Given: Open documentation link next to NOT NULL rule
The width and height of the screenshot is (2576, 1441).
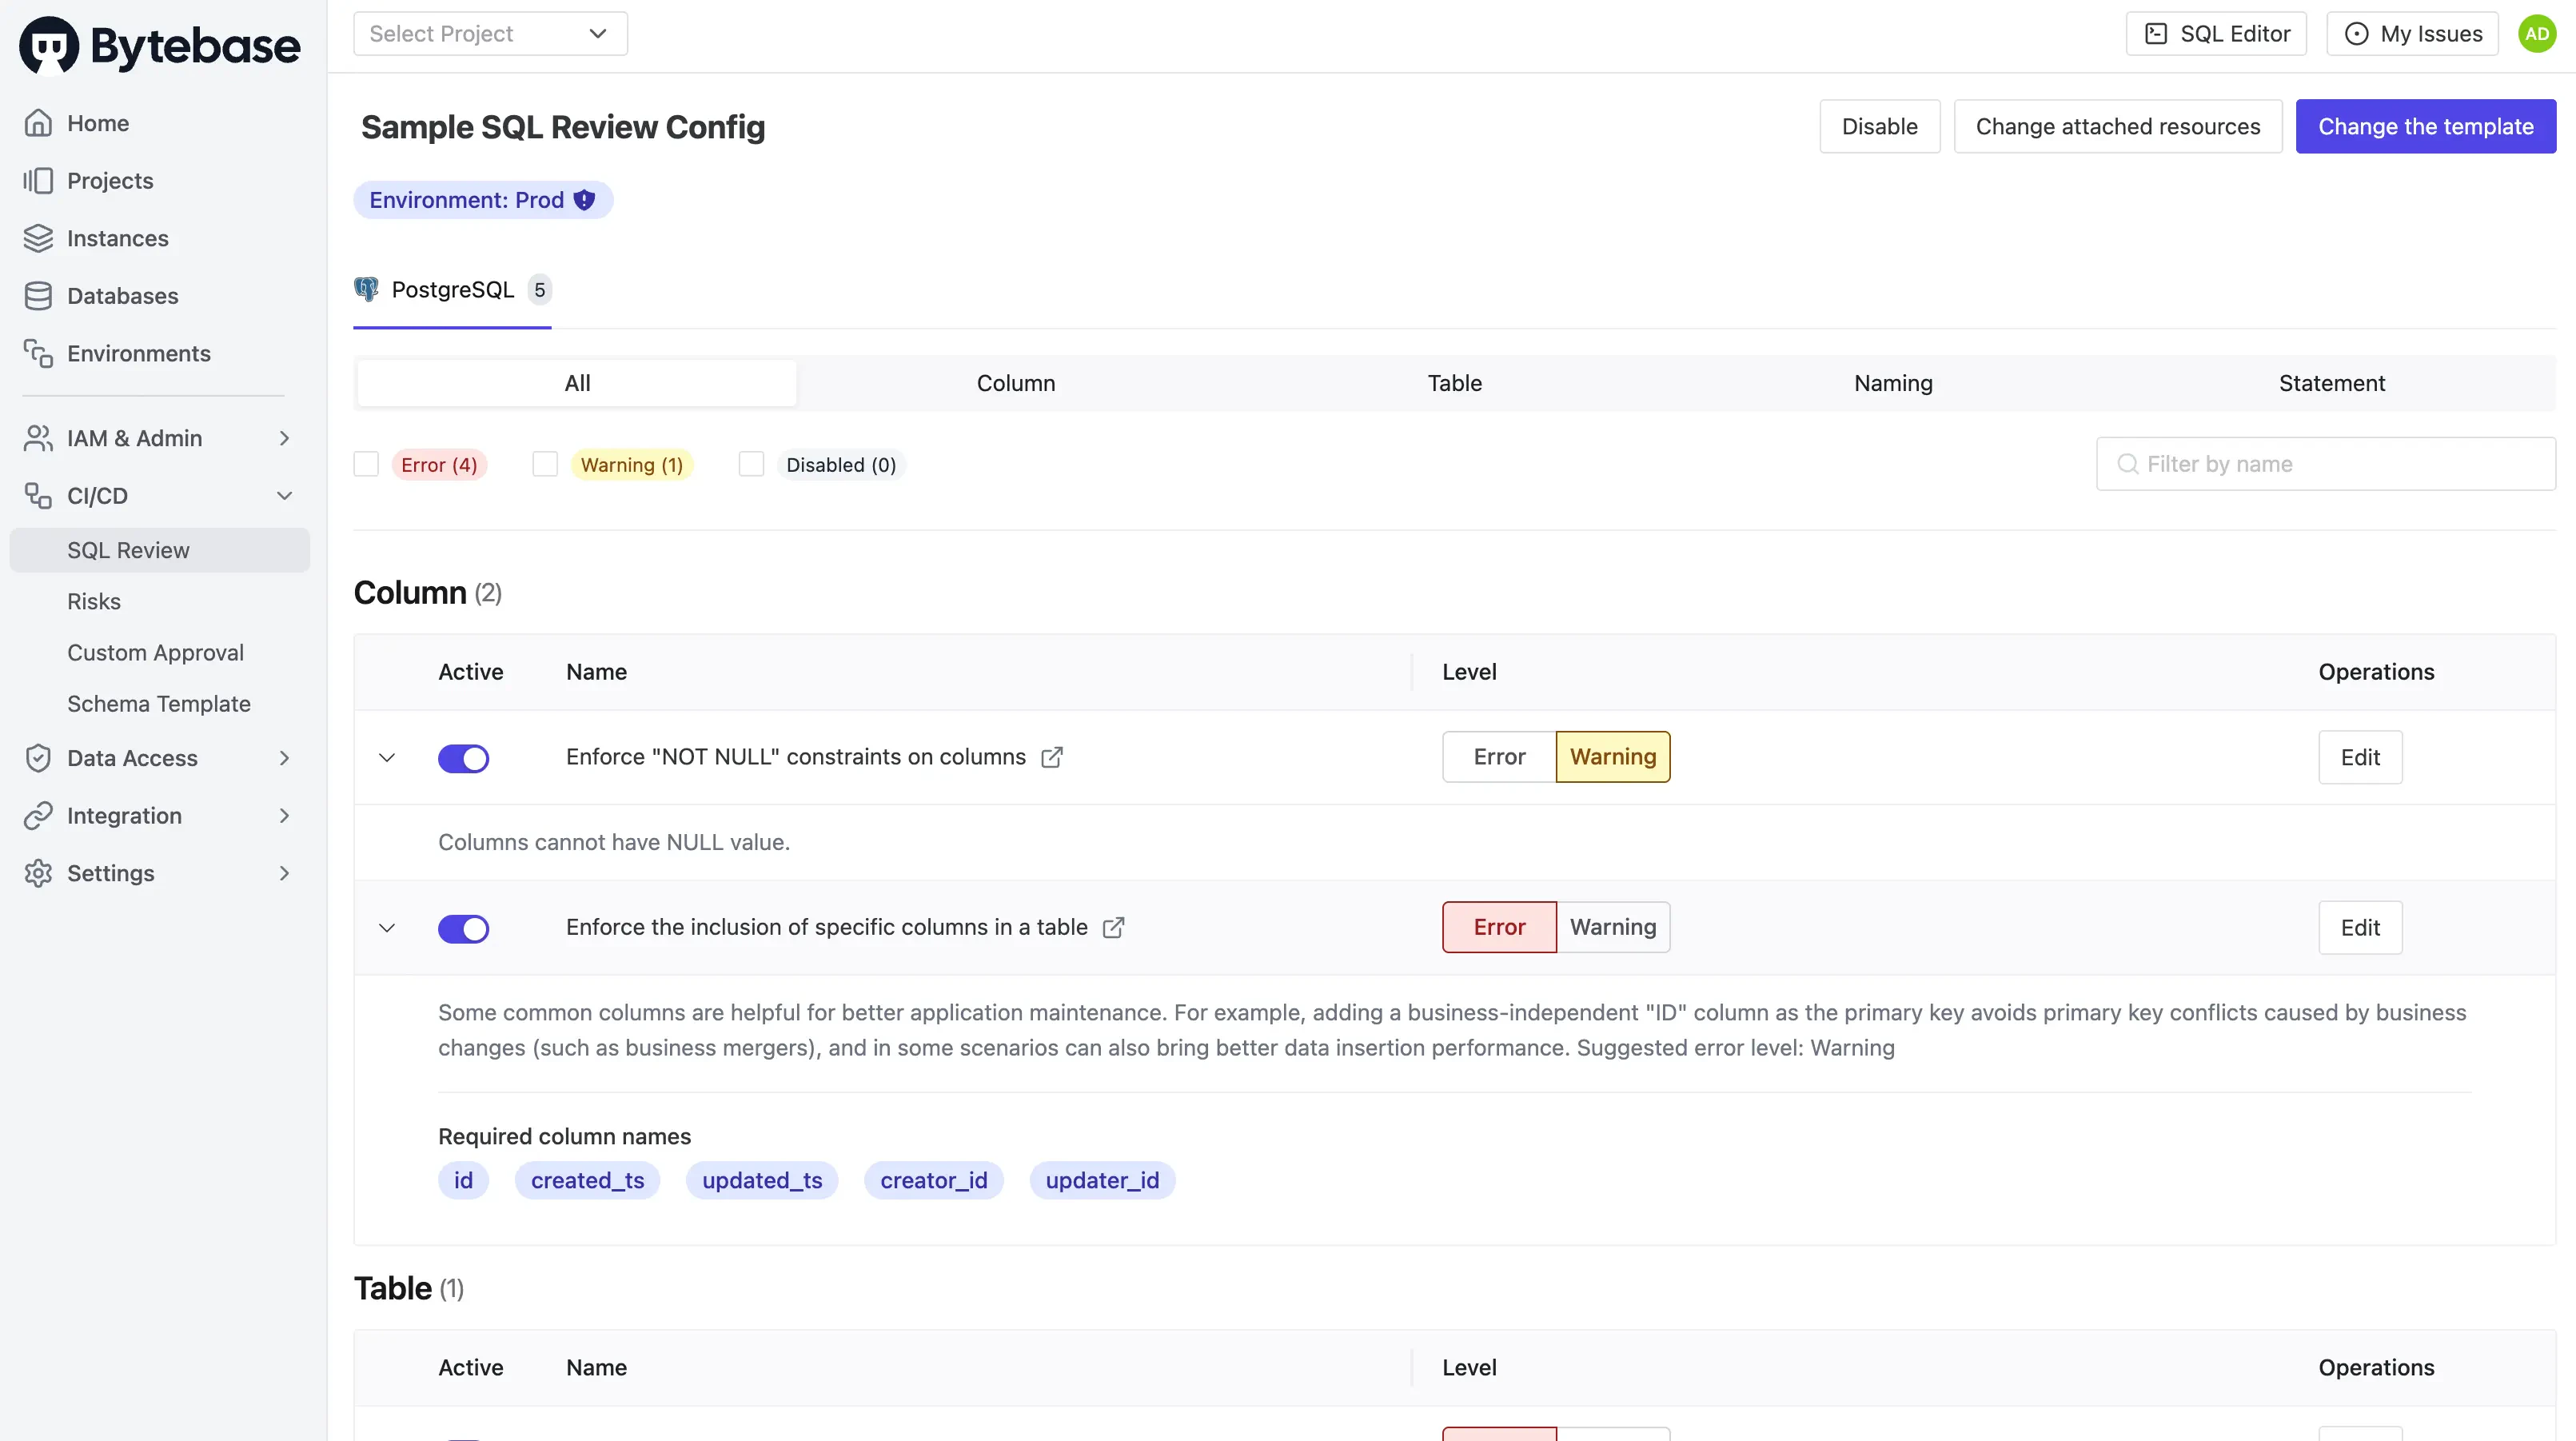Looking at the screenshot, I should pyautogui.click(x=1051, y=758).
